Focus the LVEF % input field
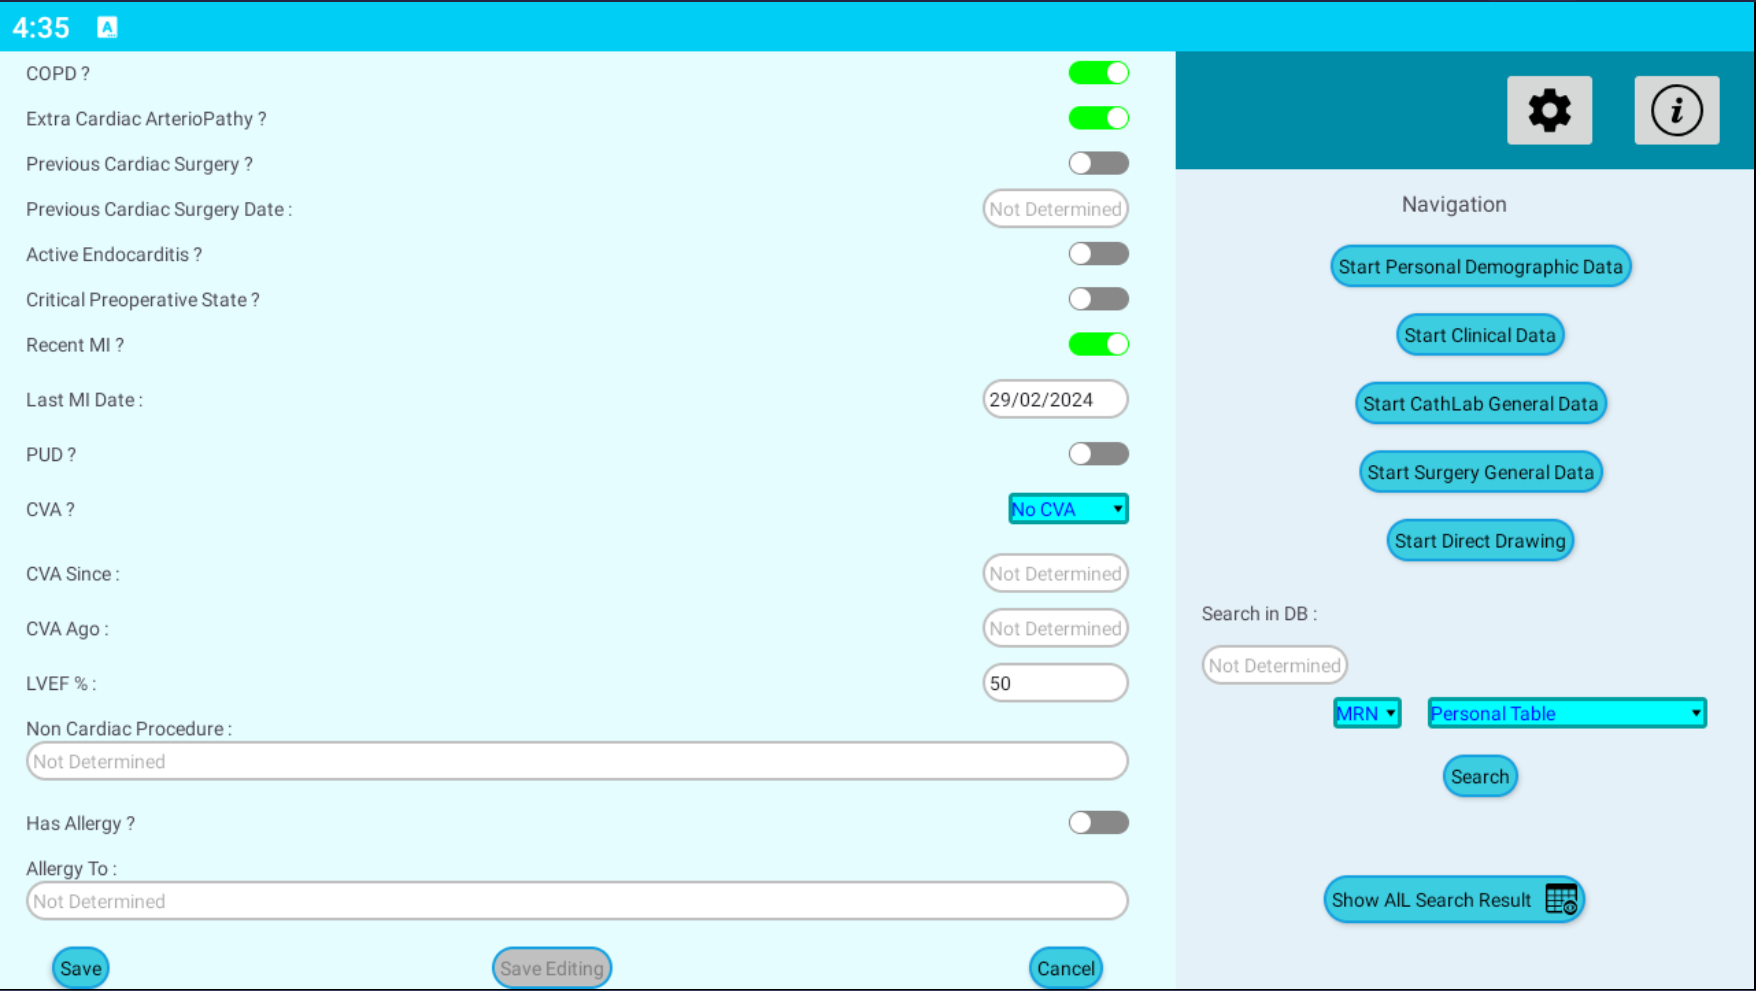 click(x=1055, y=683)
